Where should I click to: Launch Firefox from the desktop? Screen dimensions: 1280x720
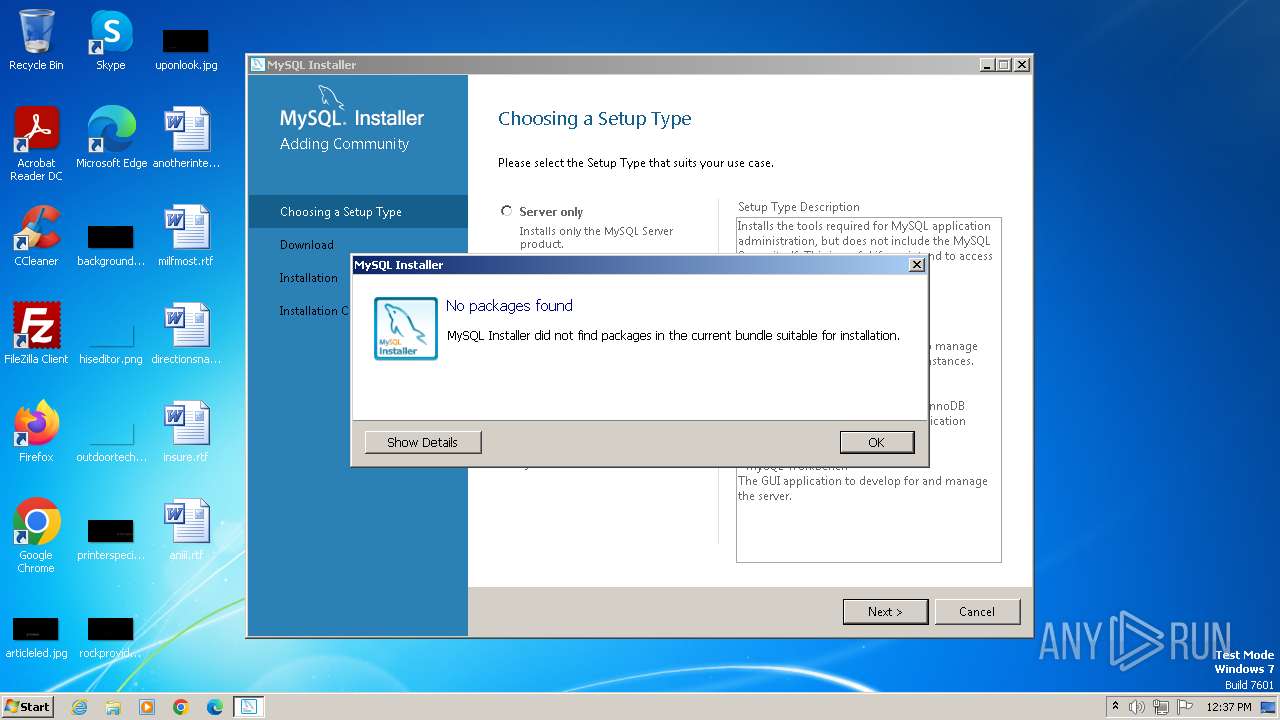36,431
